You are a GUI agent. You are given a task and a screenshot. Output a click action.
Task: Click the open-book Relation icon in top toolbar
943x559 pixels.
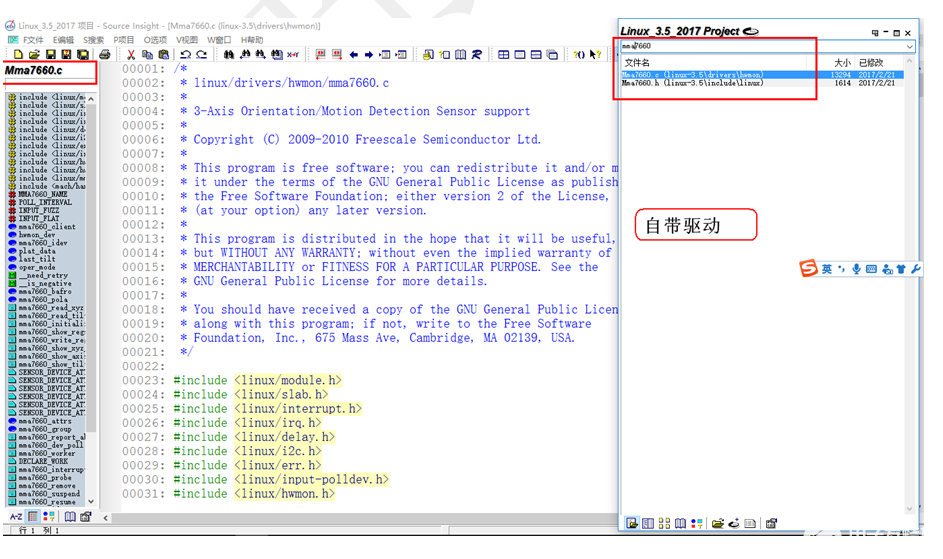coord(460,55)
